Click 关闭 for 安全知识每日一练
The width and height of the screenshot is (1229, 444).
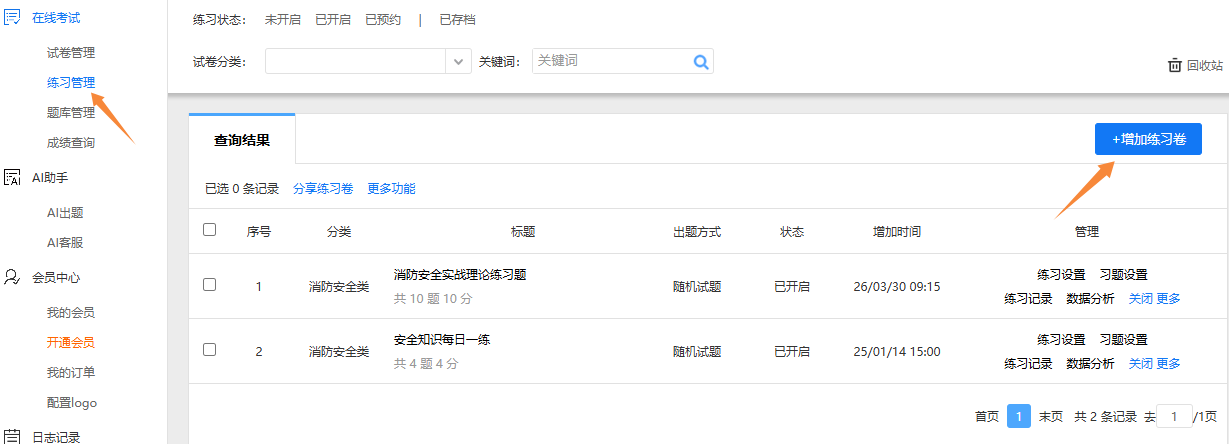1140,363
